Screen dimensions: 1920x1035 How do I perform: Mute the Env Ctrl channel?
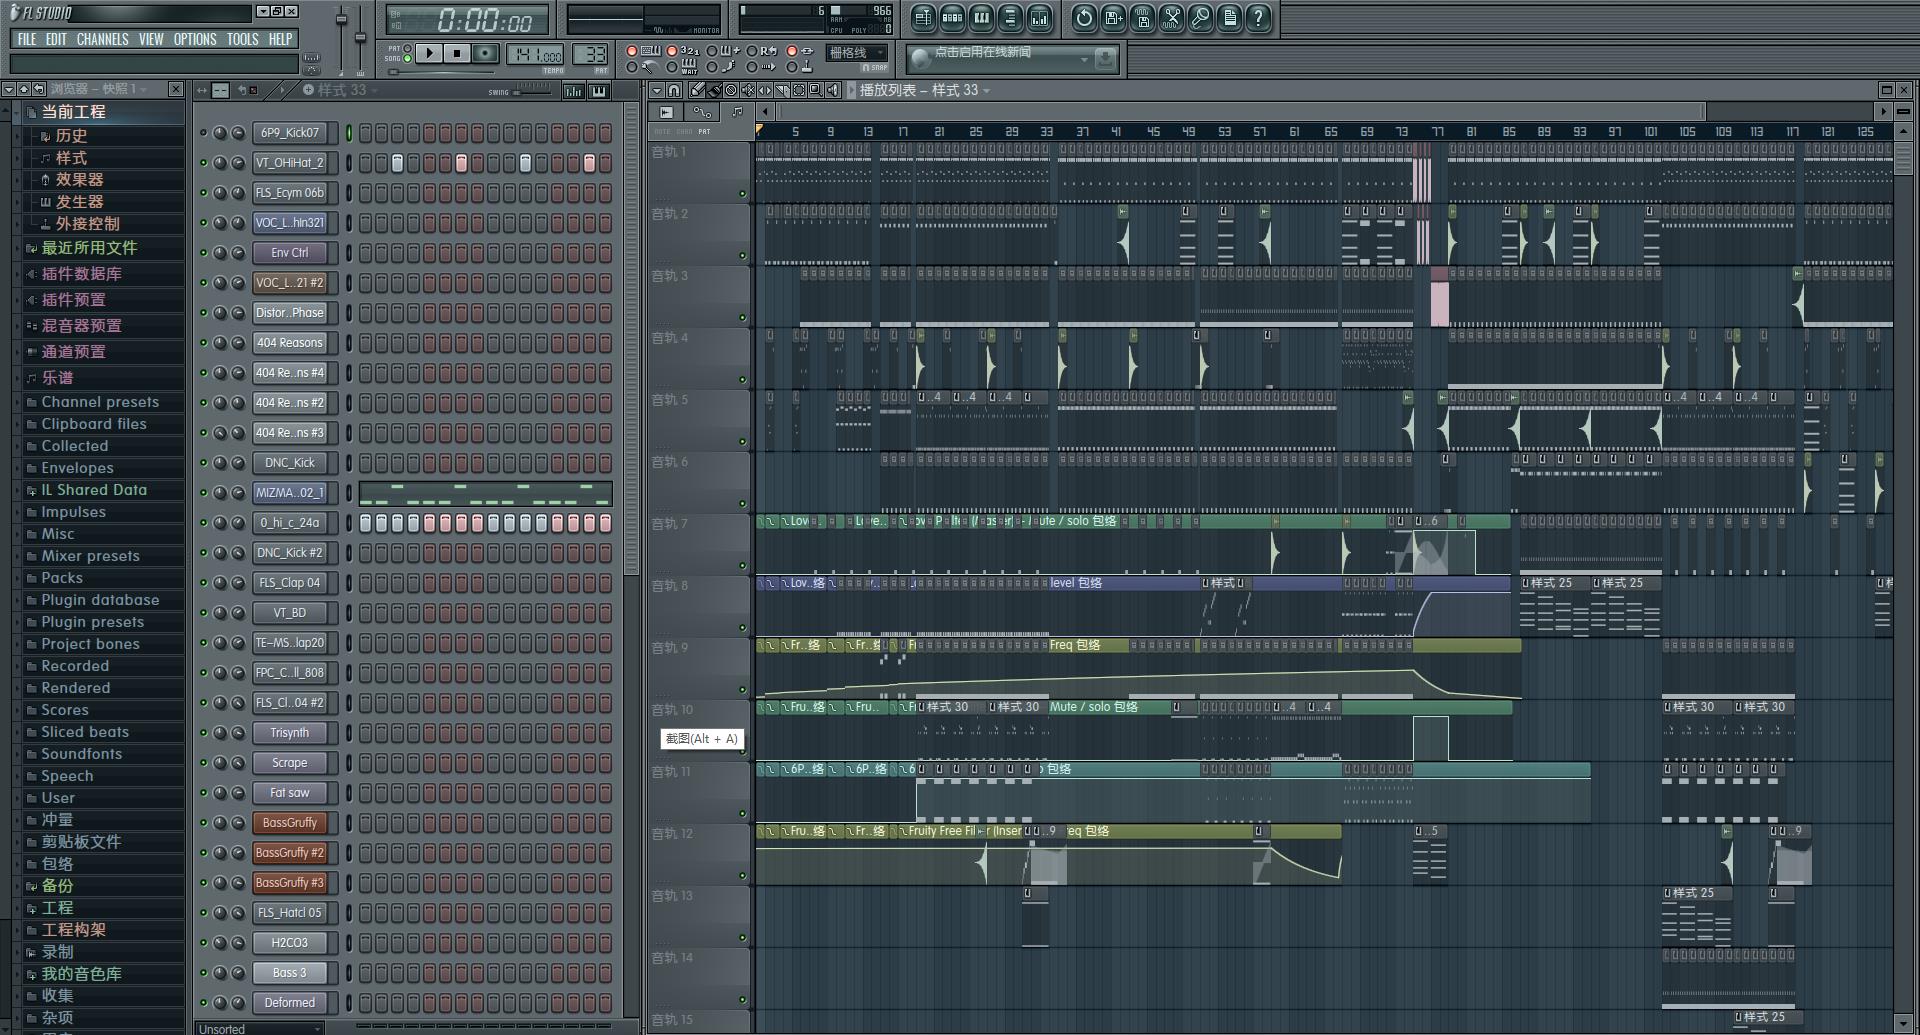point(203,252)
